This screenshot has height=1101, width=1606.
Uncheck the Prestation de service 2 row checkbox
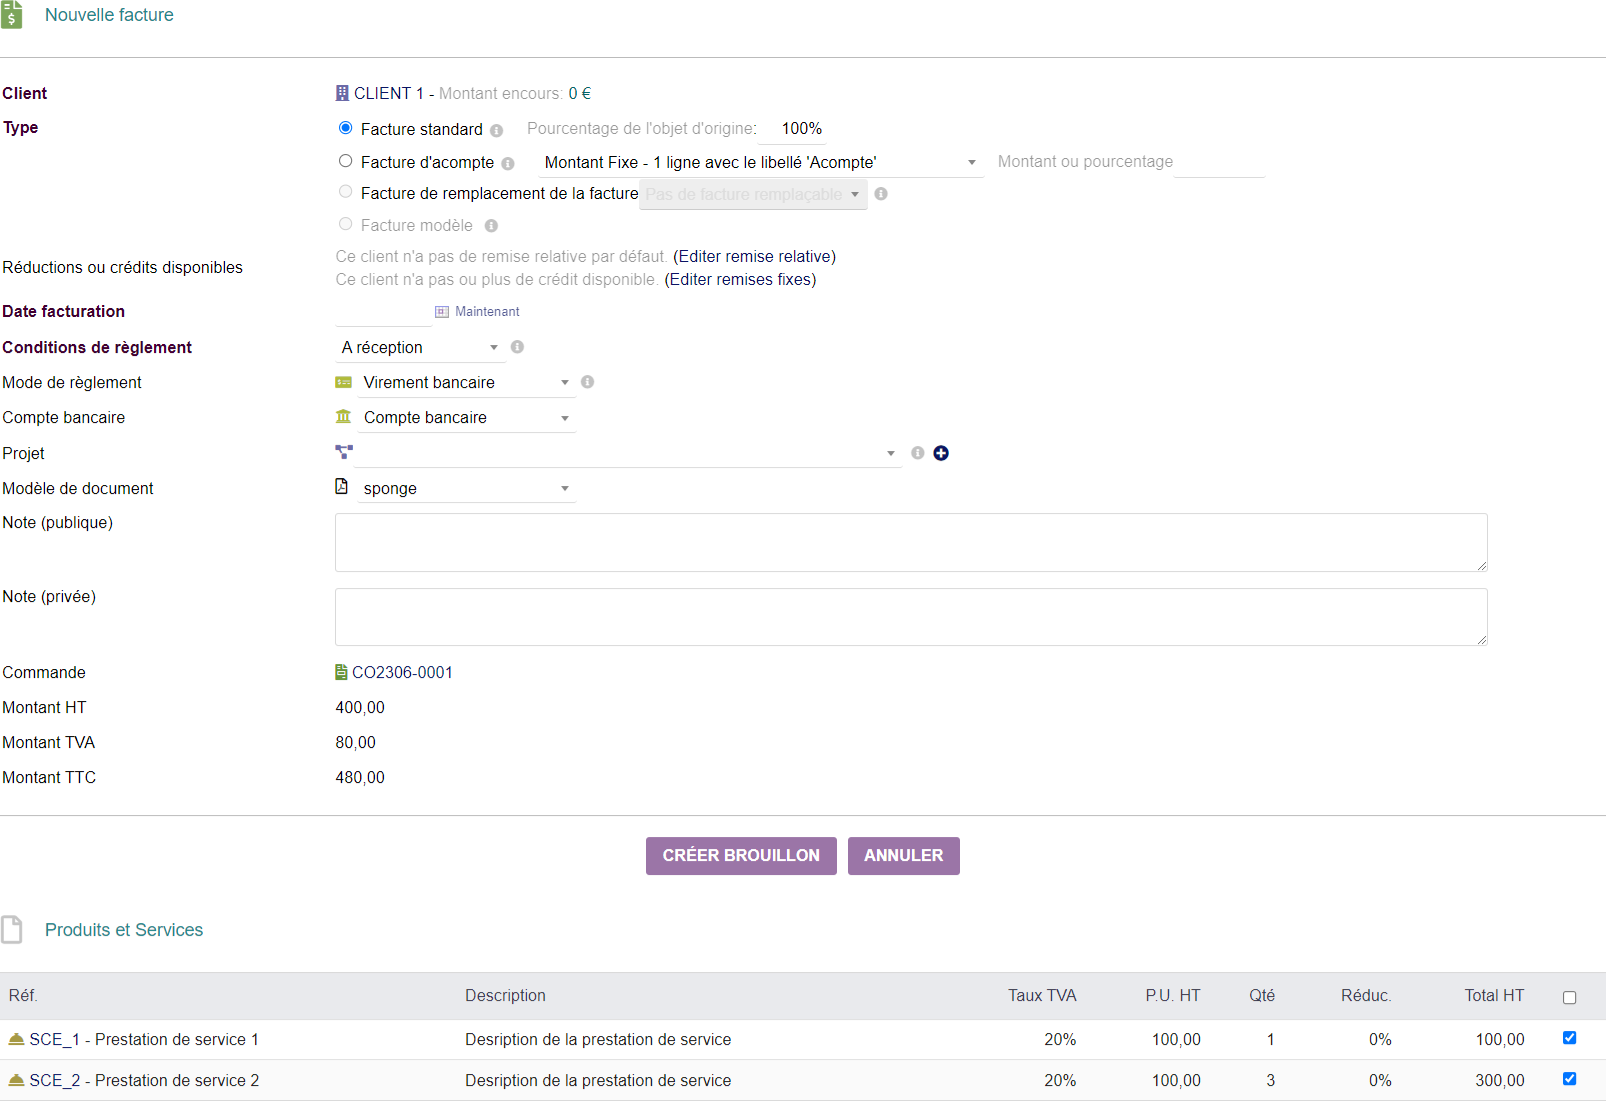pos(1569,1079)
